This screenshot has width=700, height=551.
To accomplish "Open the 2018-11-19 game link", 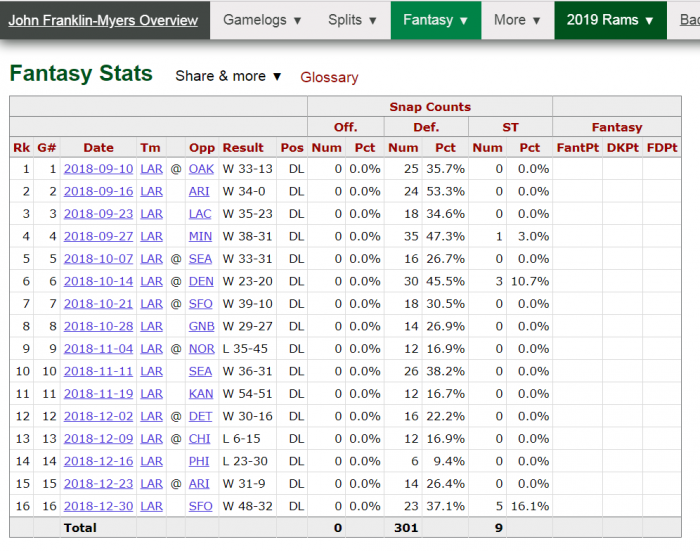I will click(98, 394).
